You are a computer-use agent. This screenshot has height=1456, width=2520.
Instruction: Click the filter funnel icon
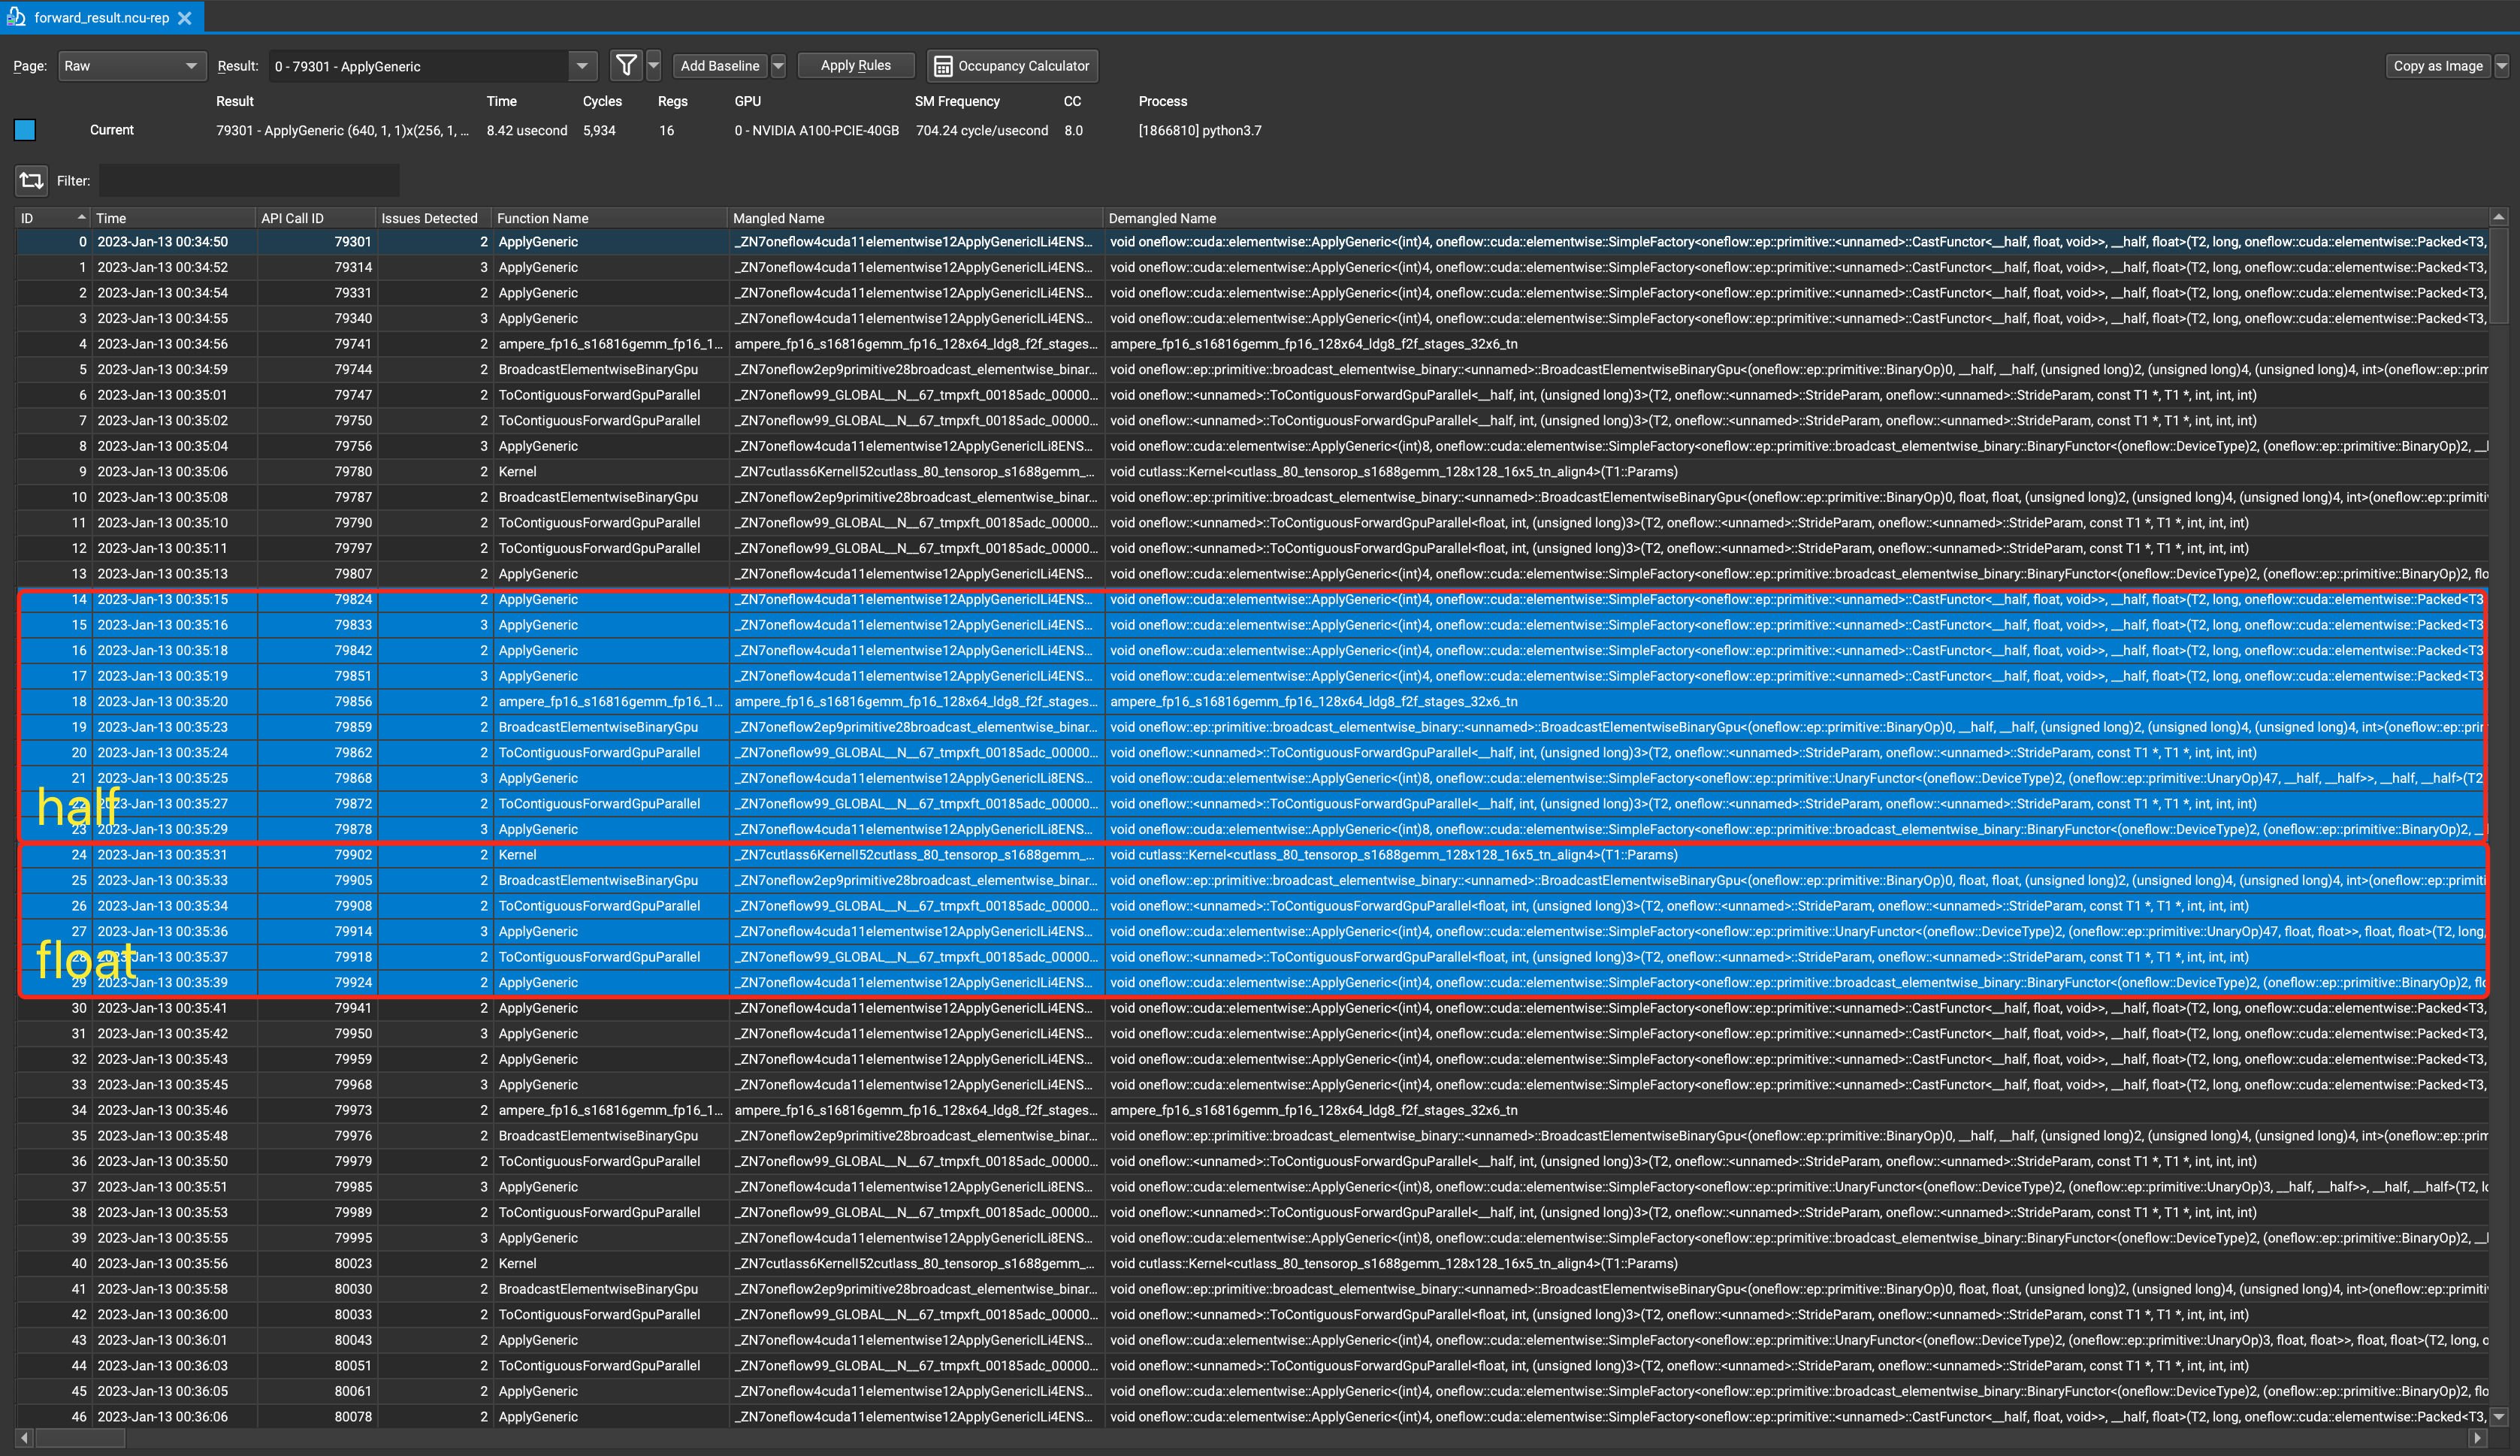coord(626,66)
